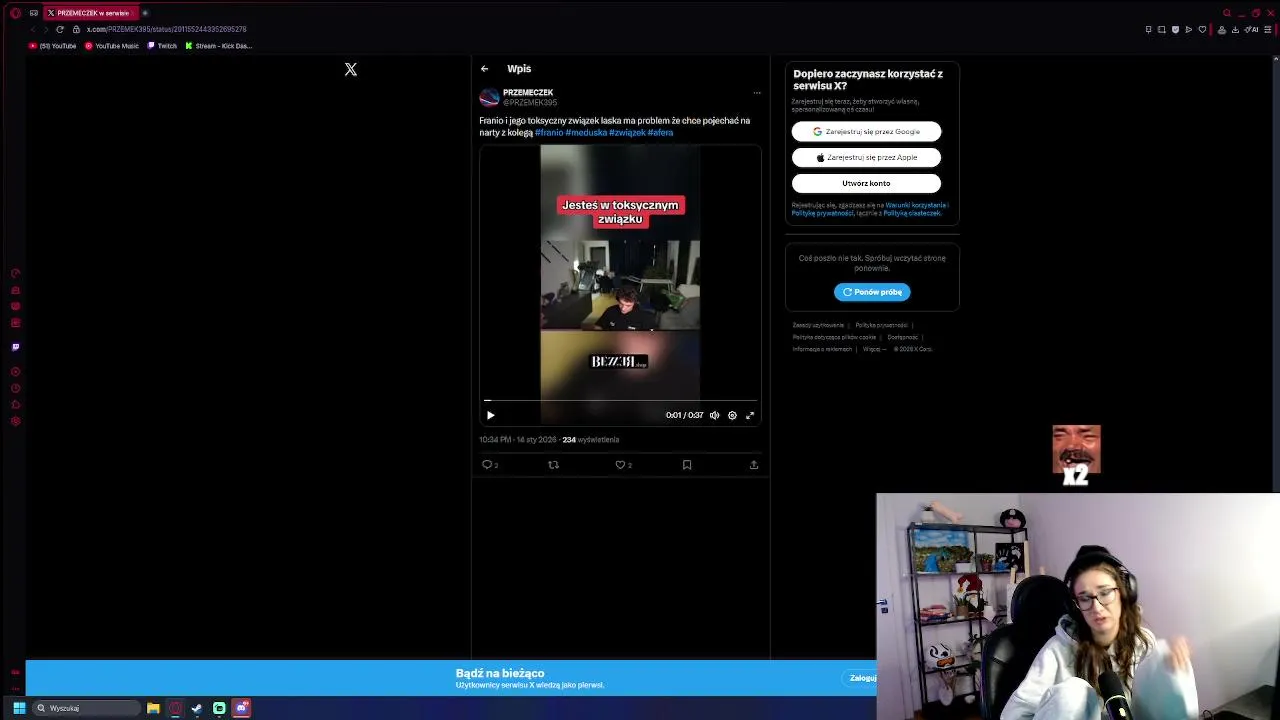Screen dimensions: 1280x720
Task: Play the embedded video
Action: tap(490, 415)
